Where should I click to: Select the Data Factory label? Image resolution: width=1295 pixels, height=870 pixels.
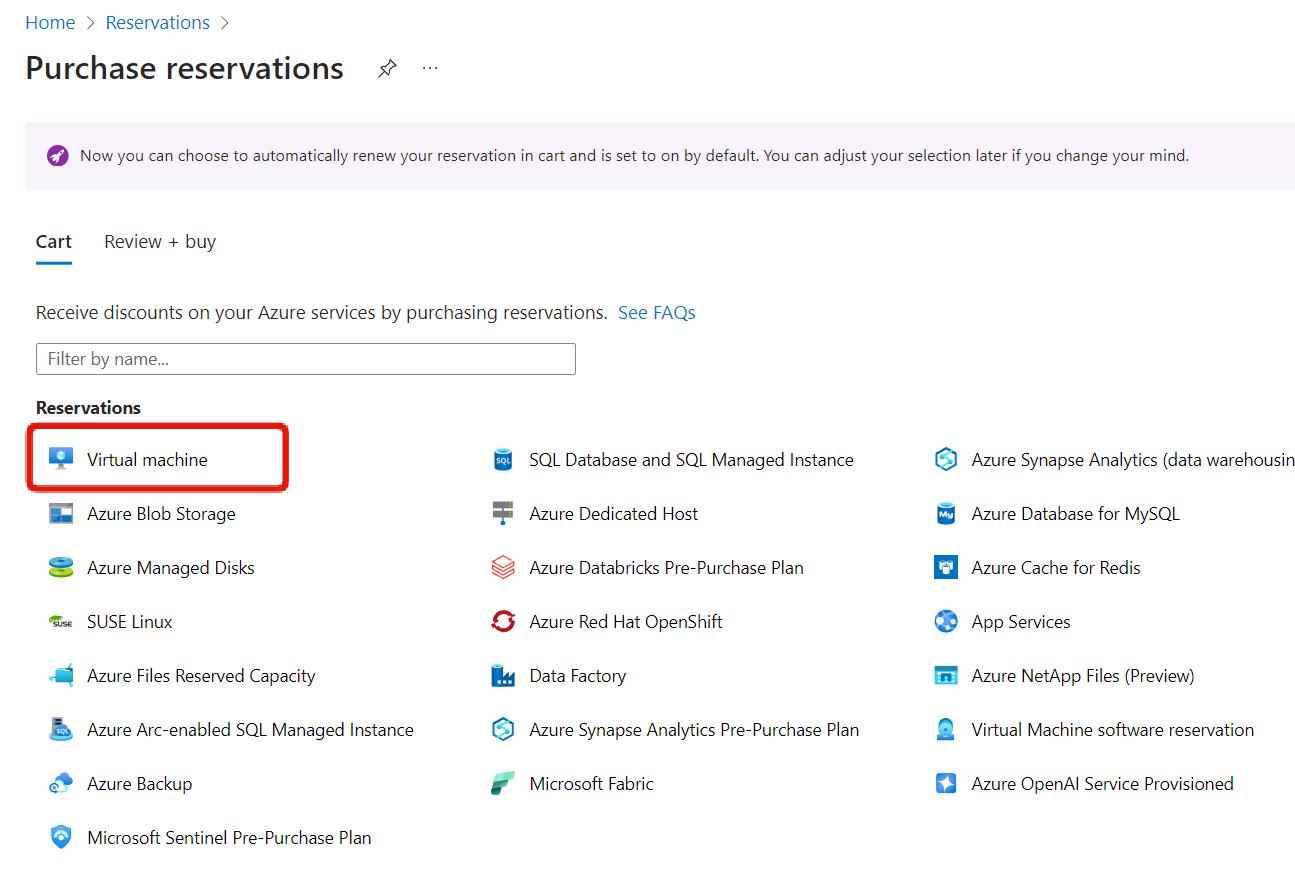click(578, 675)
